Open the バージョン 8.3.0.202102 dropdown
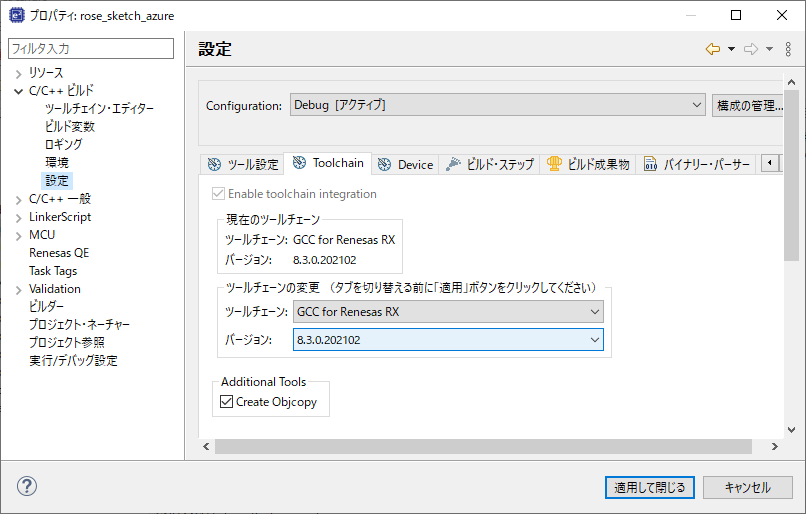This screenshot has height=514, width=806. click(x=448, y=340)
